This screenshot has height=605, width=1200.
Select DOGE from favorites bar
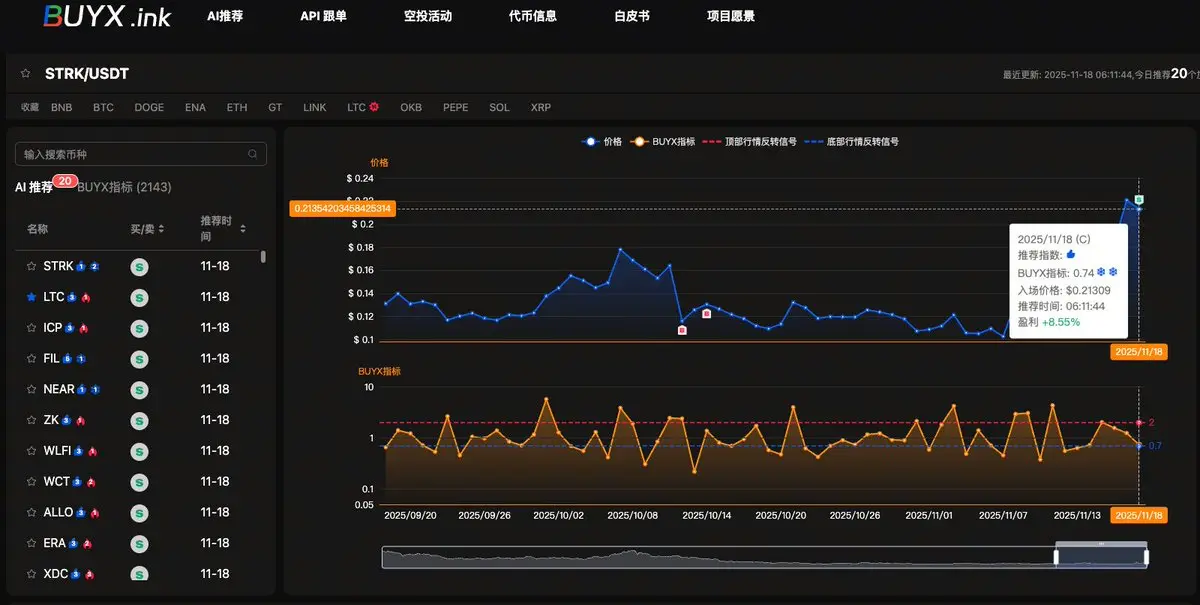pos(149,107)
